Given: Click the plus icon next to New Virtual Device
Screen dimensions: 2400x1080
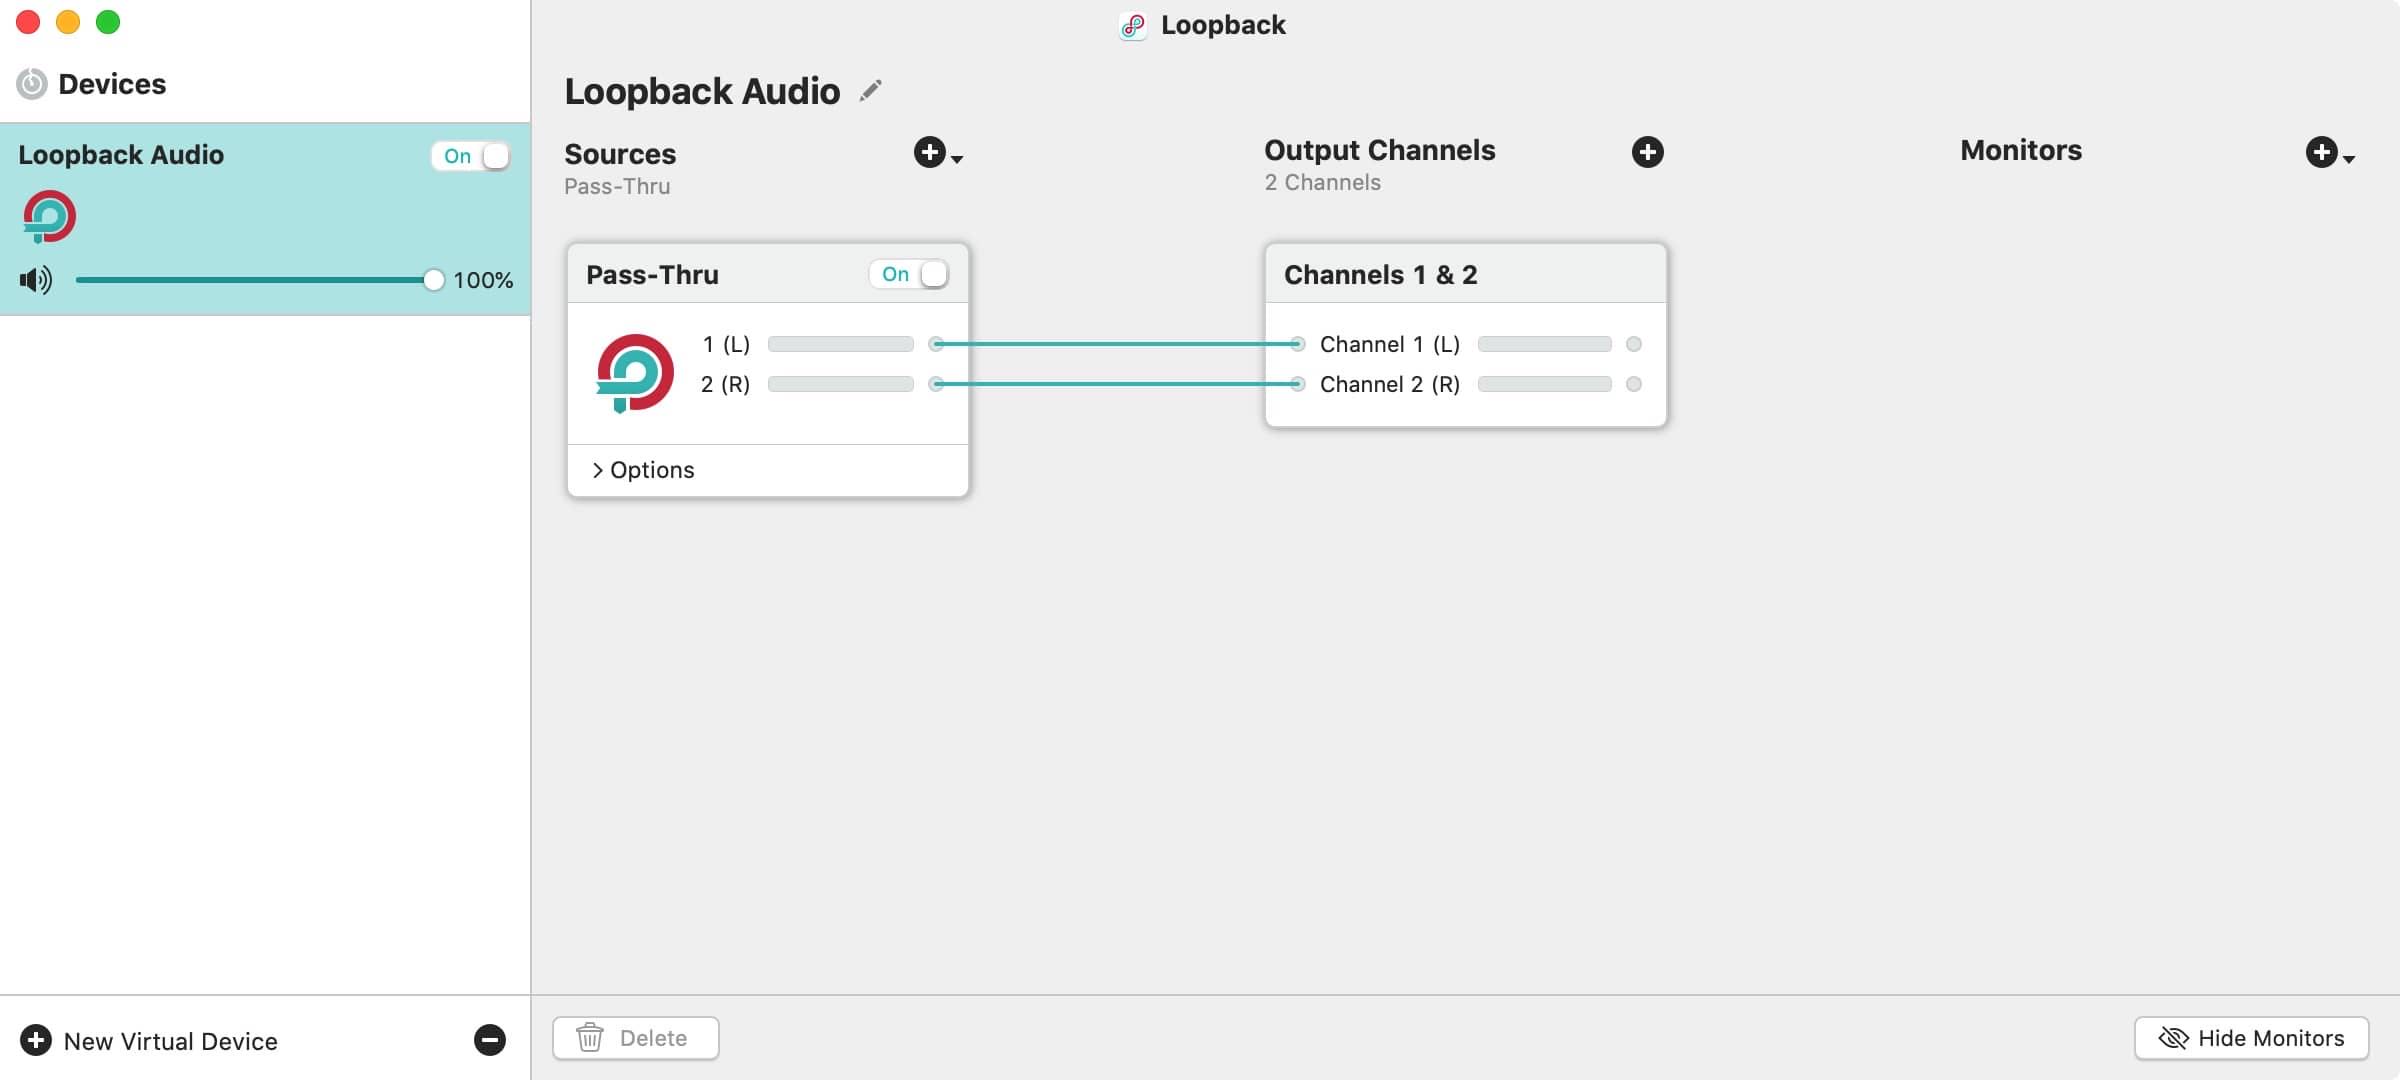Looking at the screenshot, I should [36, 1040].
